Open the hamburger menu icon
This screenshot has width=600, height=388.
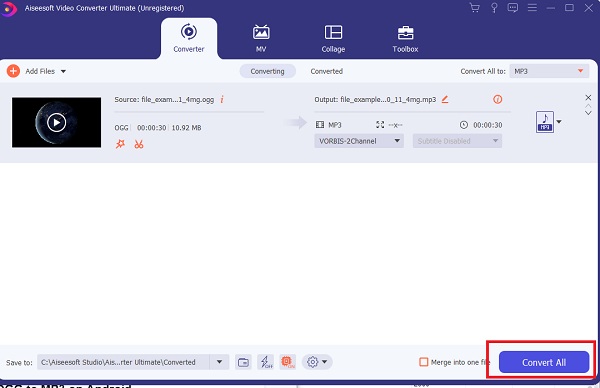(x=532, y=8)
